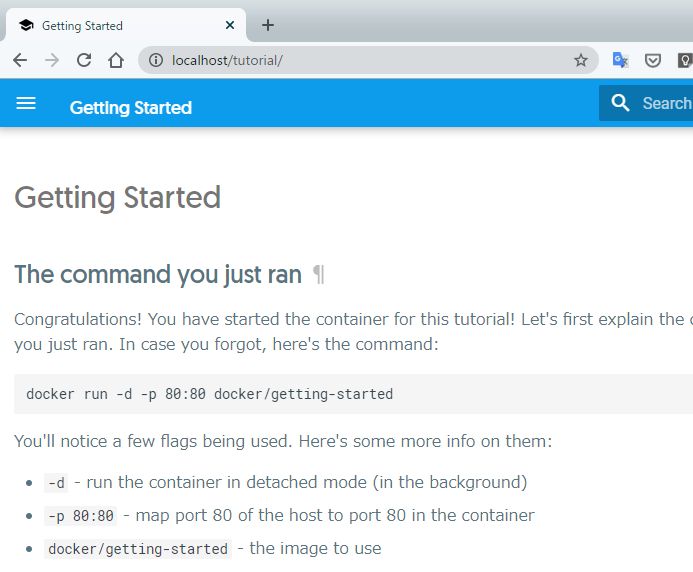Select the Getting Started browser tab
This screenshot has width=693, height=572.
click(x=126, y=25)
